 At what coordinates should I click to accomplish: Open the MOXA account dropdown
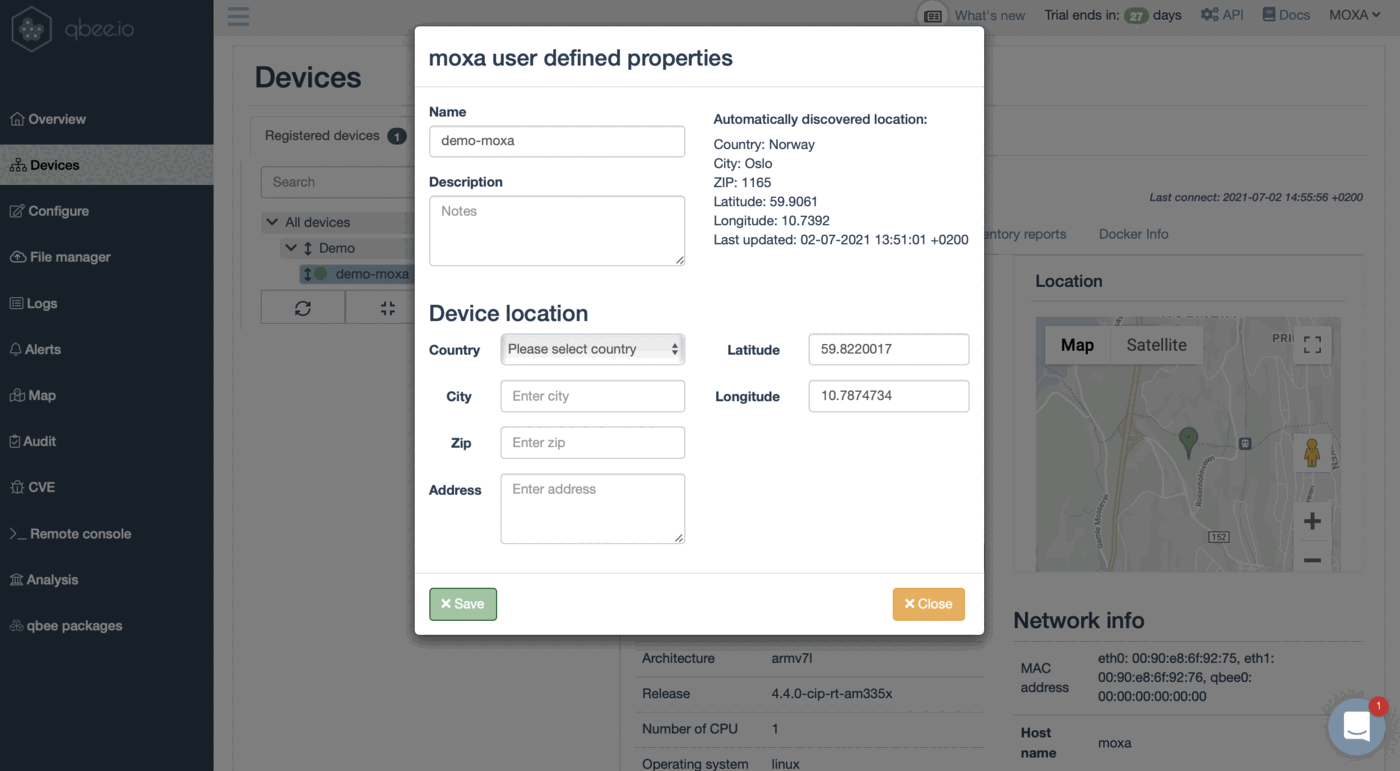pyautogui.click(x=1354, y=15)
